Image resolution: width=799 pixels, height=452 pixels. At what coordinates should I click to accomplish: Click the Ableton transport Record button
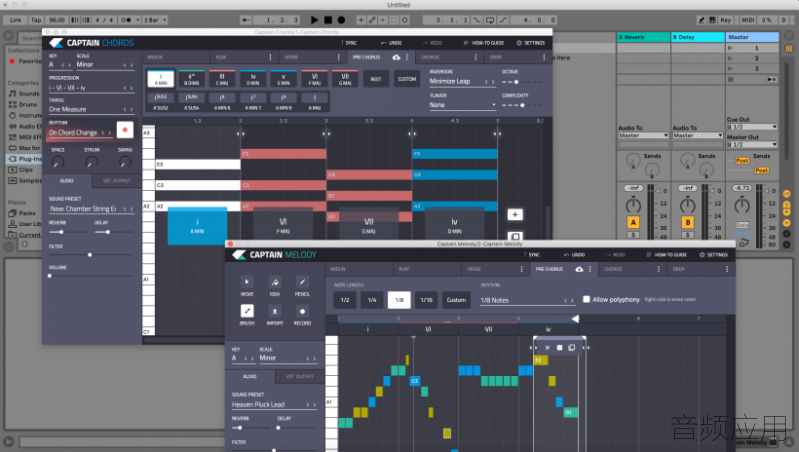(341, 20)
